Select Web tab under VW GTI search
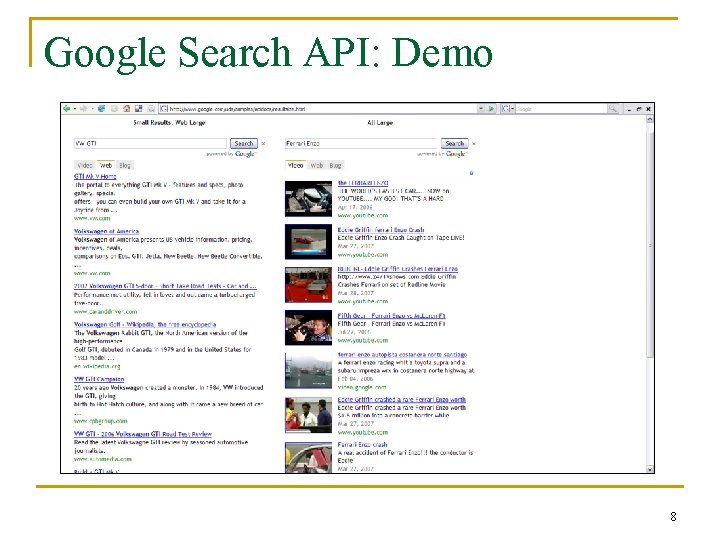The width and height of the screenshot is (720, 540). (x=106, y=165)
